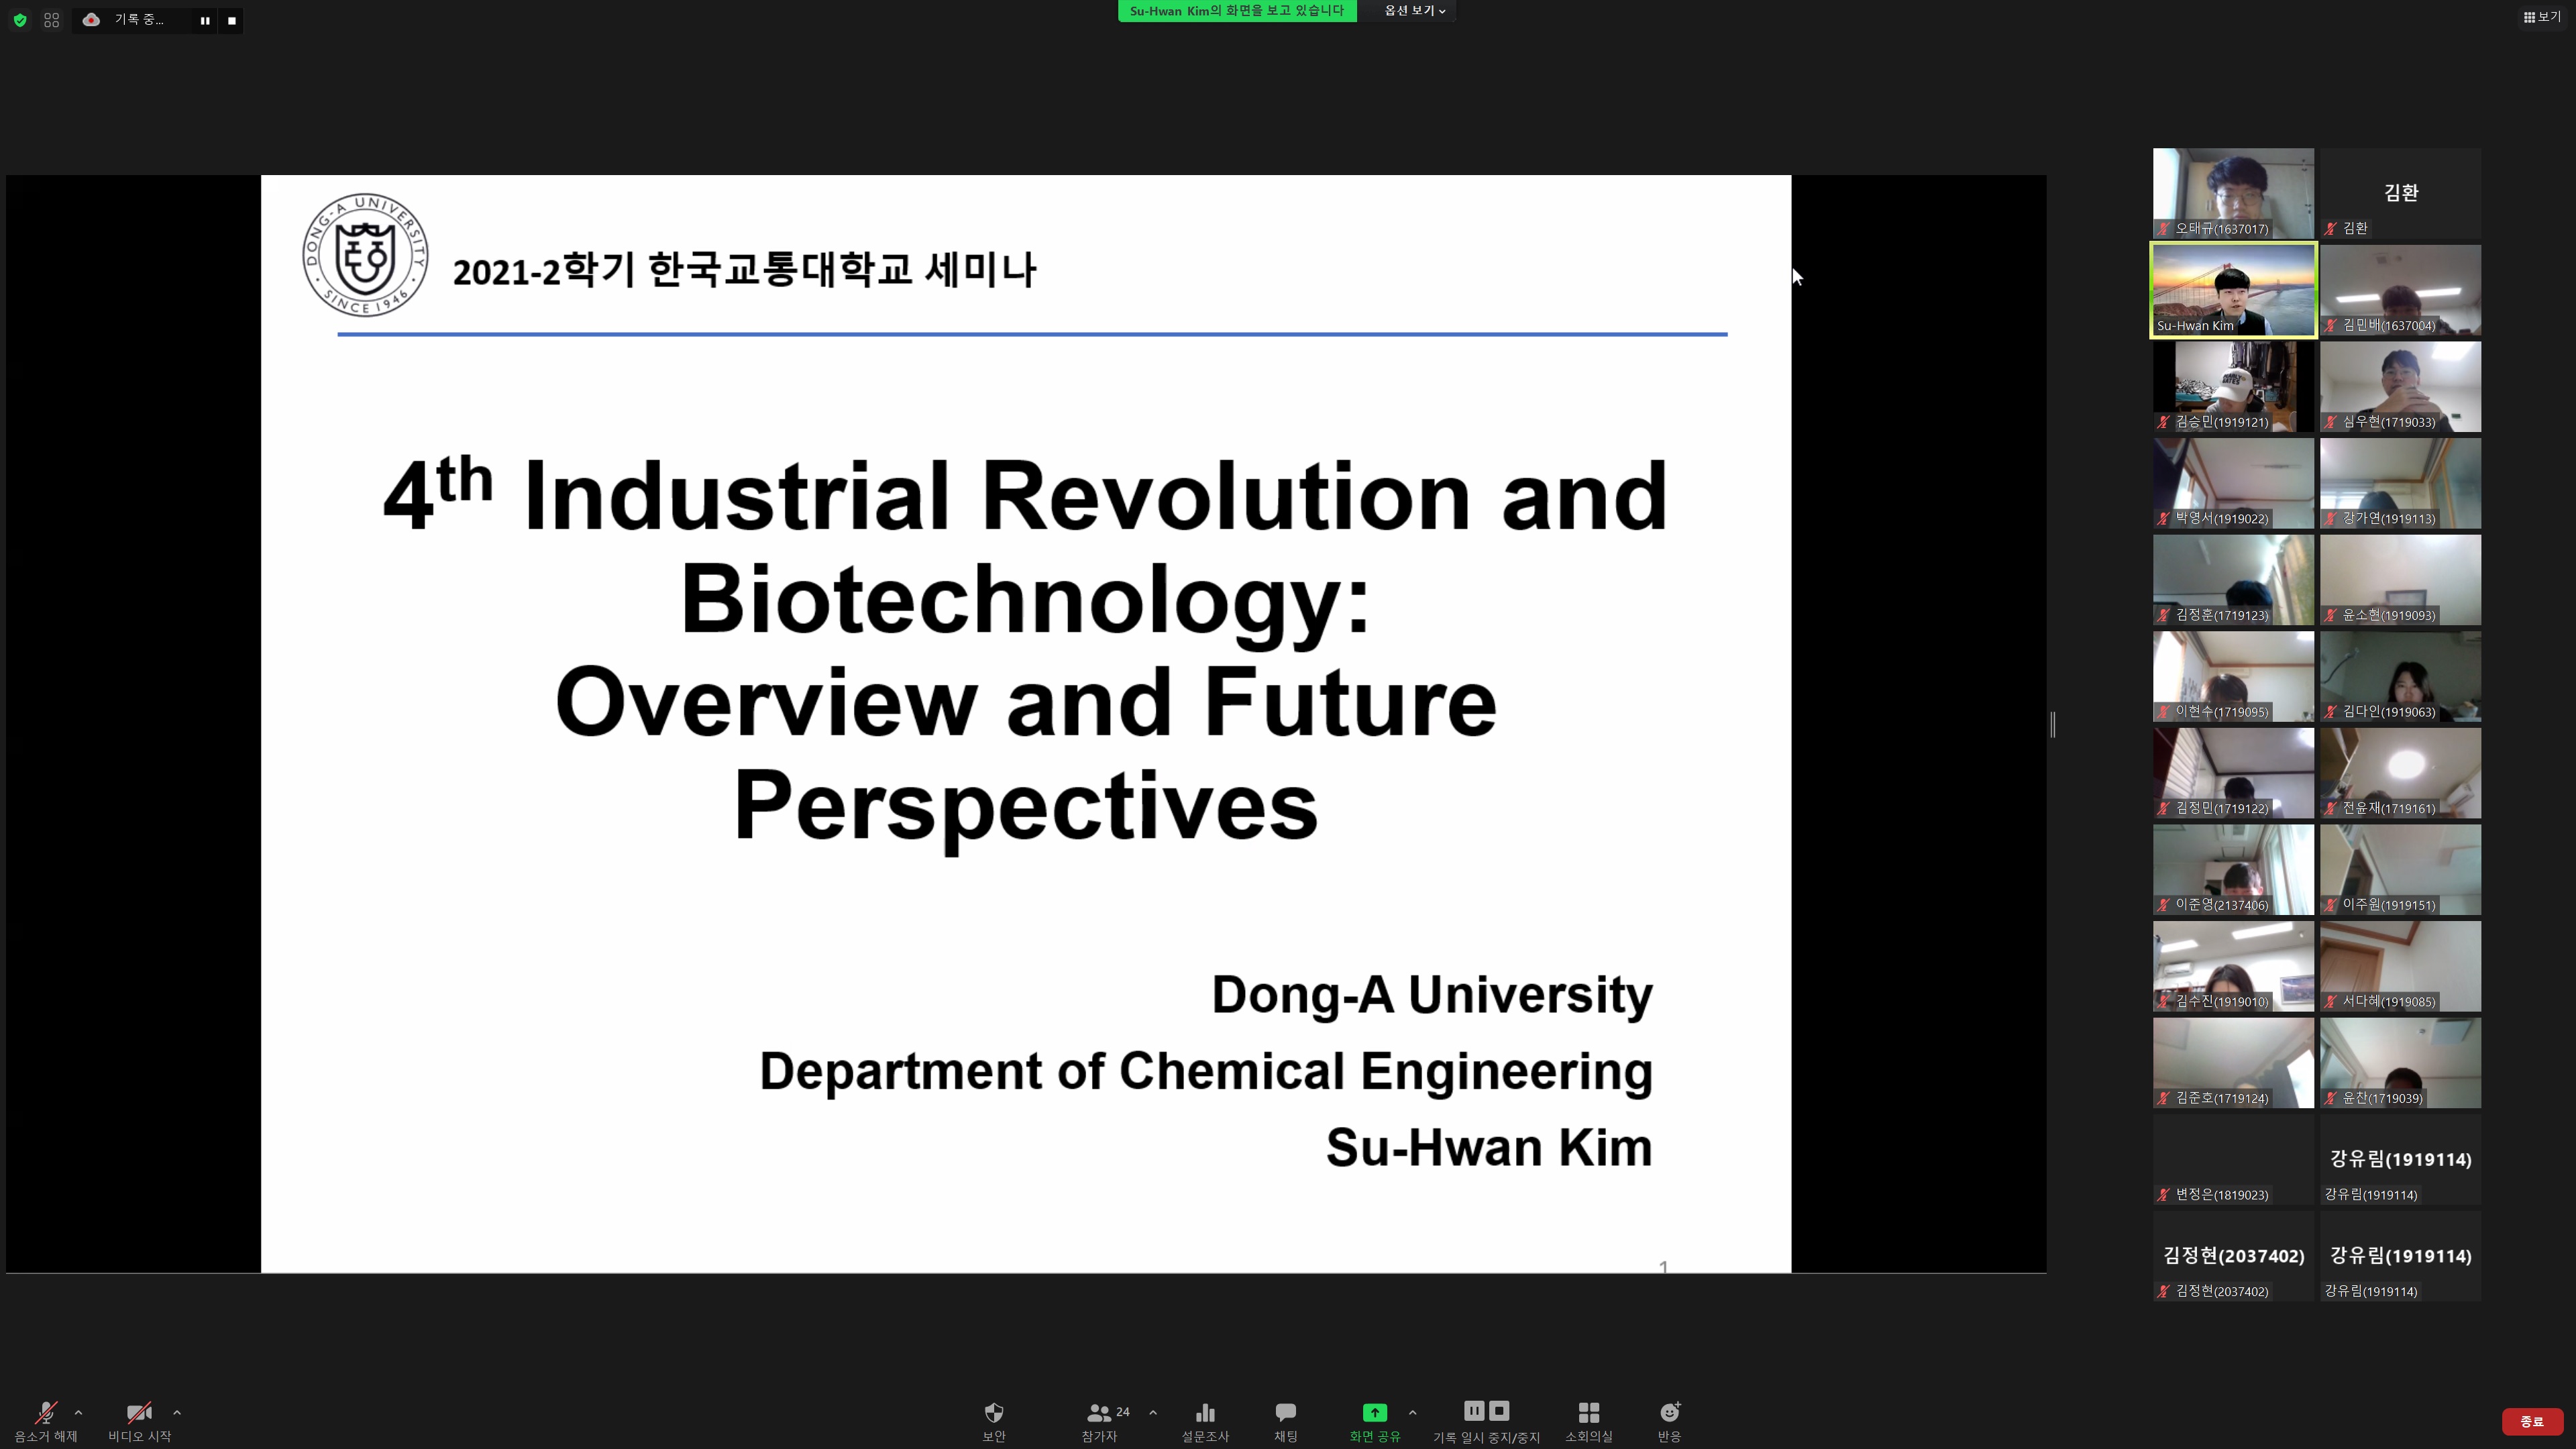Expand audio options arrow beside mute button
The height and width of the screenshot is (1449, 2576).
click(x=79, y=1412)
